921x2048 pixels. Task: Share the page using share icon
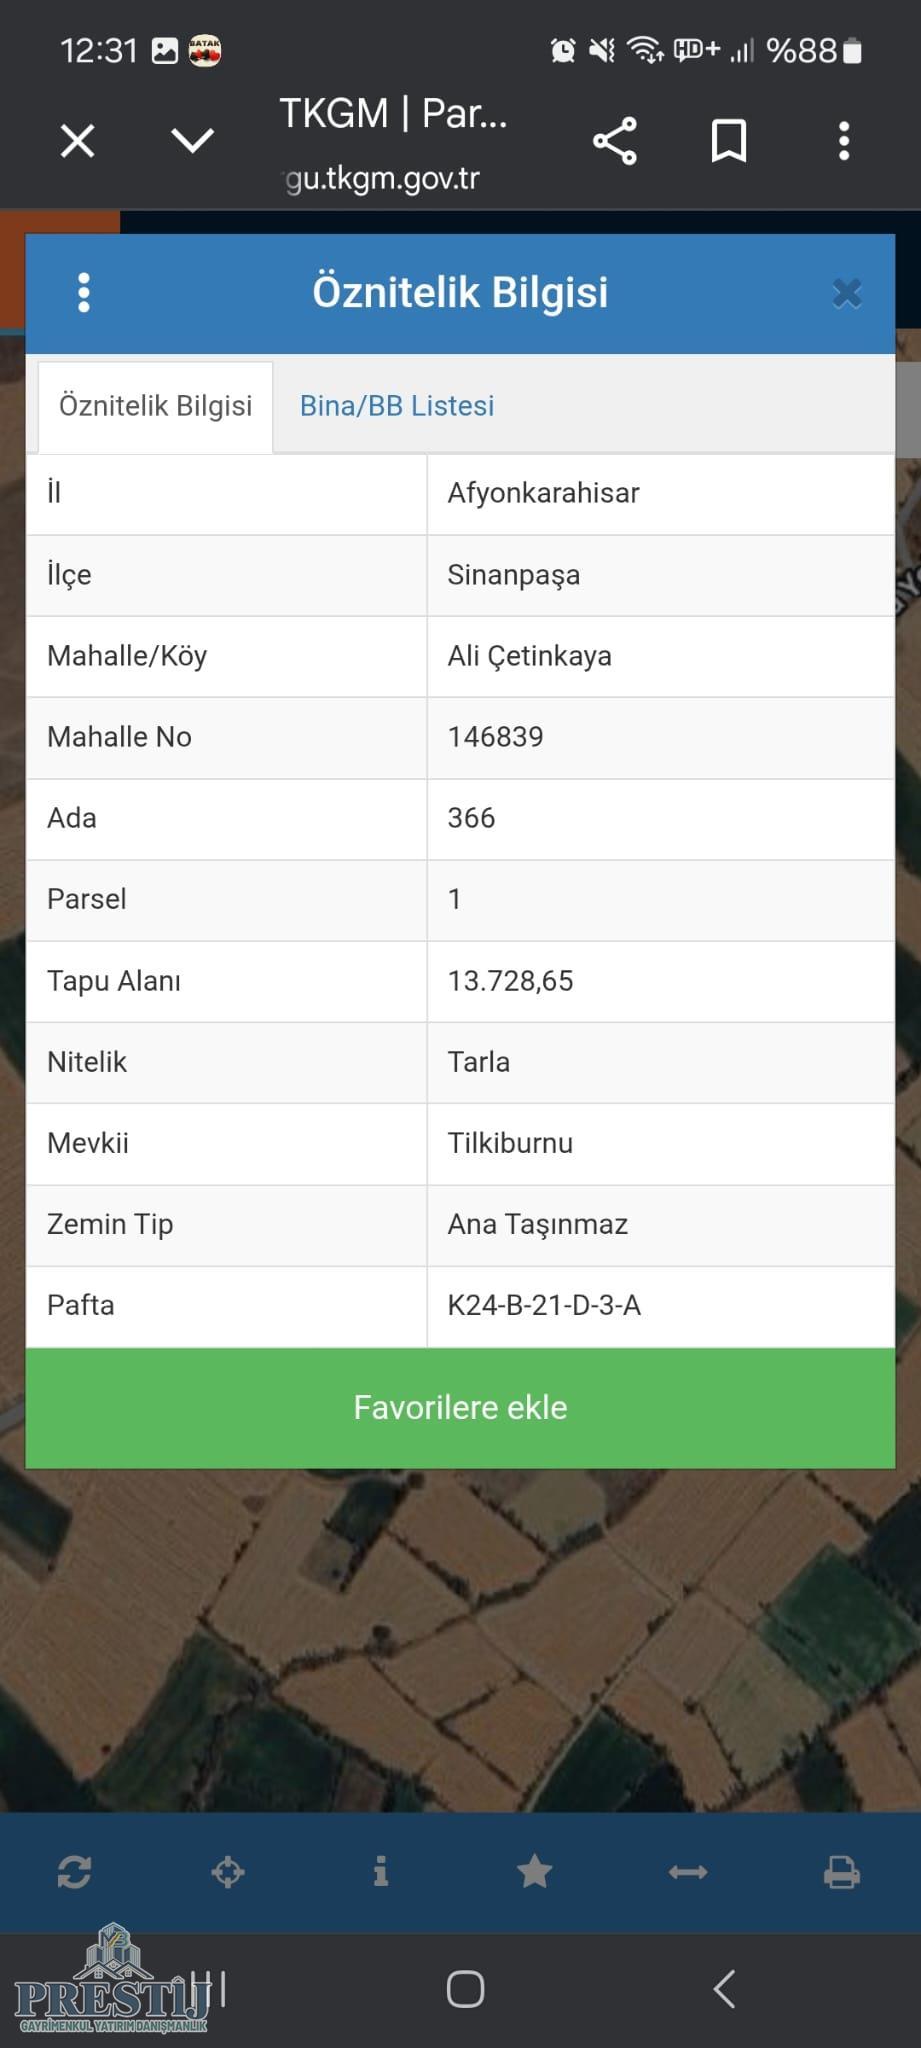coord(615,141)
